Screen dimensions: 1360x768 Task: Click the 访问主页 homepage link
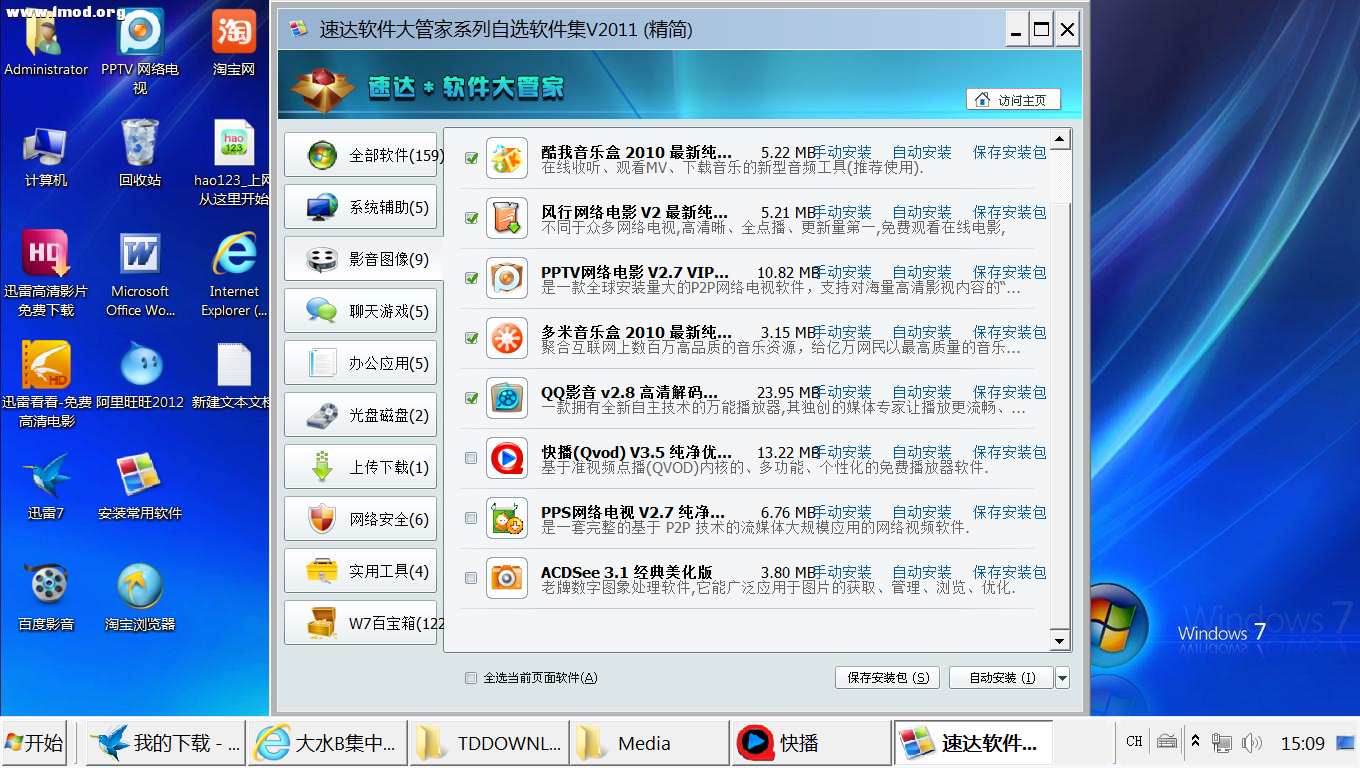pos(1013,99)
